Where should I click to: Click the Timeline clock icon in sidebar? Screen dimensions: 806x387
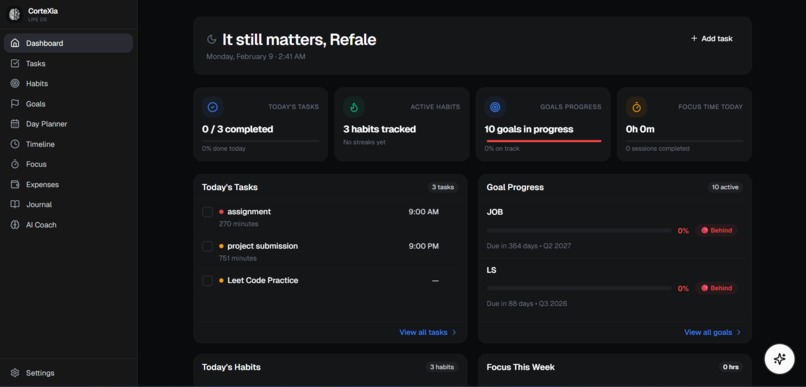(15, 144)
